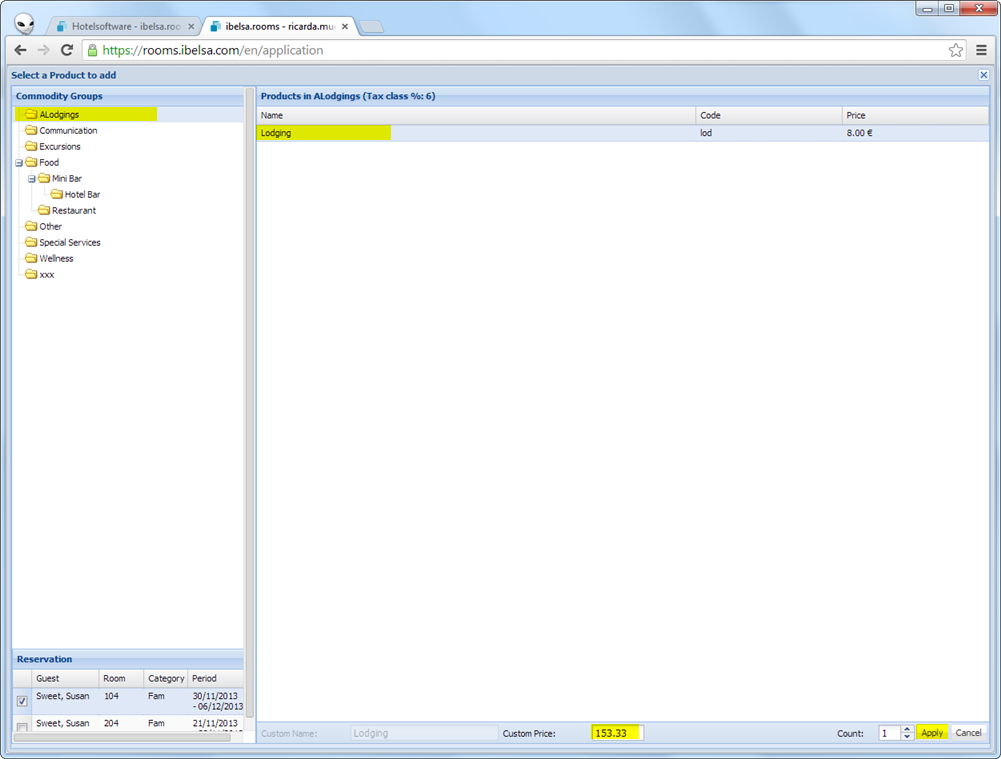
Task: Check the Sweet, Susan room 204 checkbox
Action: click(22, 727)
